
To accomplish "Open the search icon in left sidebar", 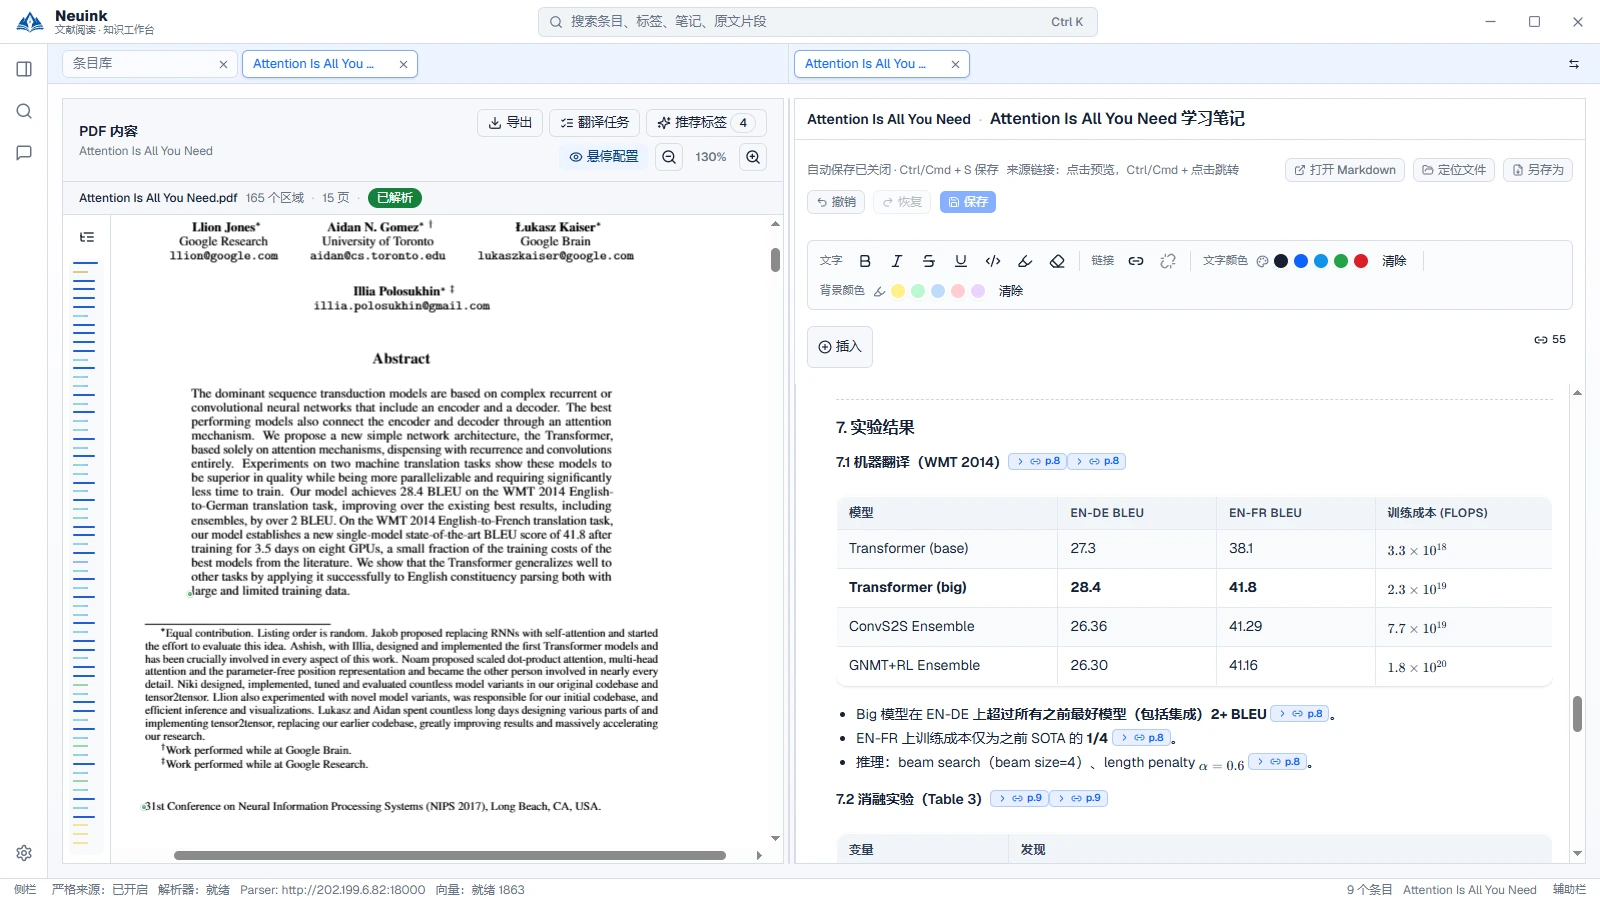I will point(24,111).
